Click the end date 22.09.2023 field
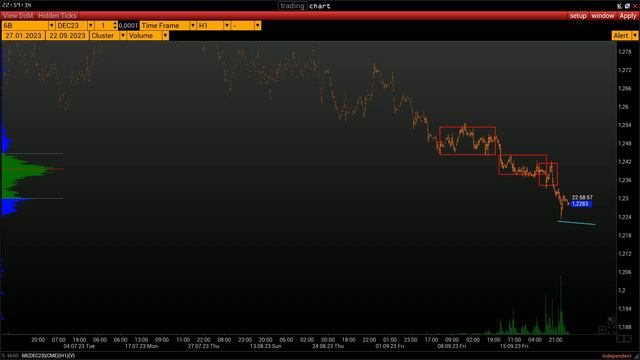Viewport: 640px width, 360px height. (67, 36)
